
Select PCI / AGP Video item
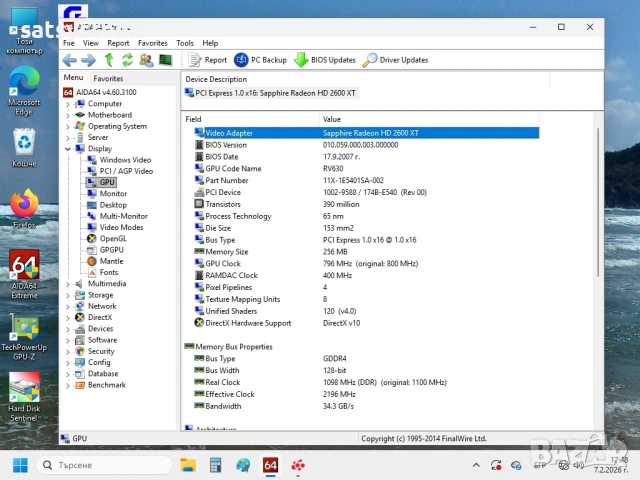[x=126, y=171]
